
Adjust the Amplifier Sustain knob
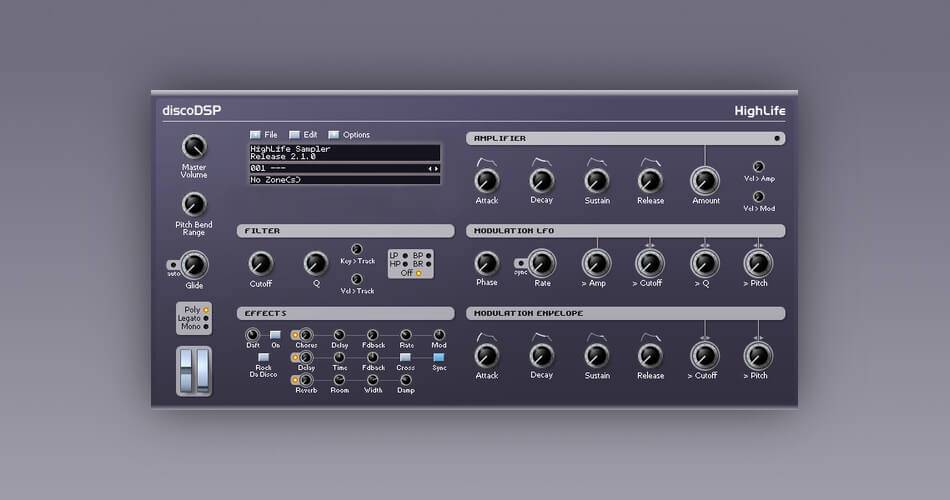(x=597, y=181)
